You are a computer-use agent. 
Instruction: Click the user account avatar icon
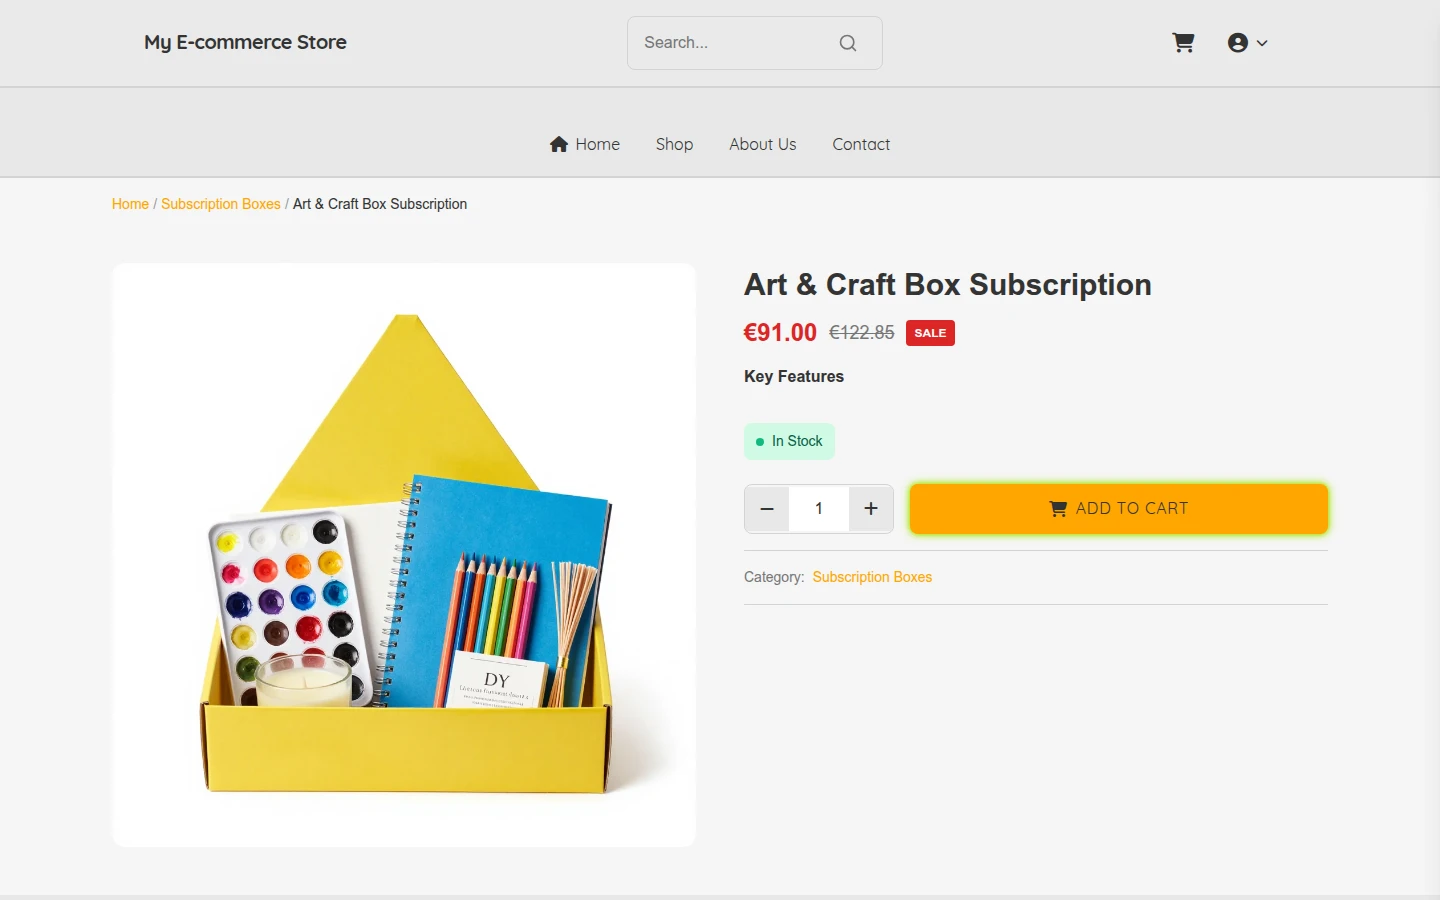coord(1238,43)
